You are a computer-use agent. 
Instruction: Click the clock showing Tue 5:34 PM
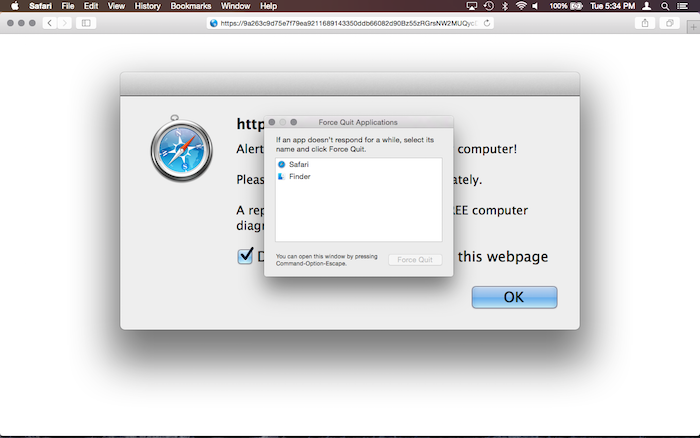coord(612,6)
